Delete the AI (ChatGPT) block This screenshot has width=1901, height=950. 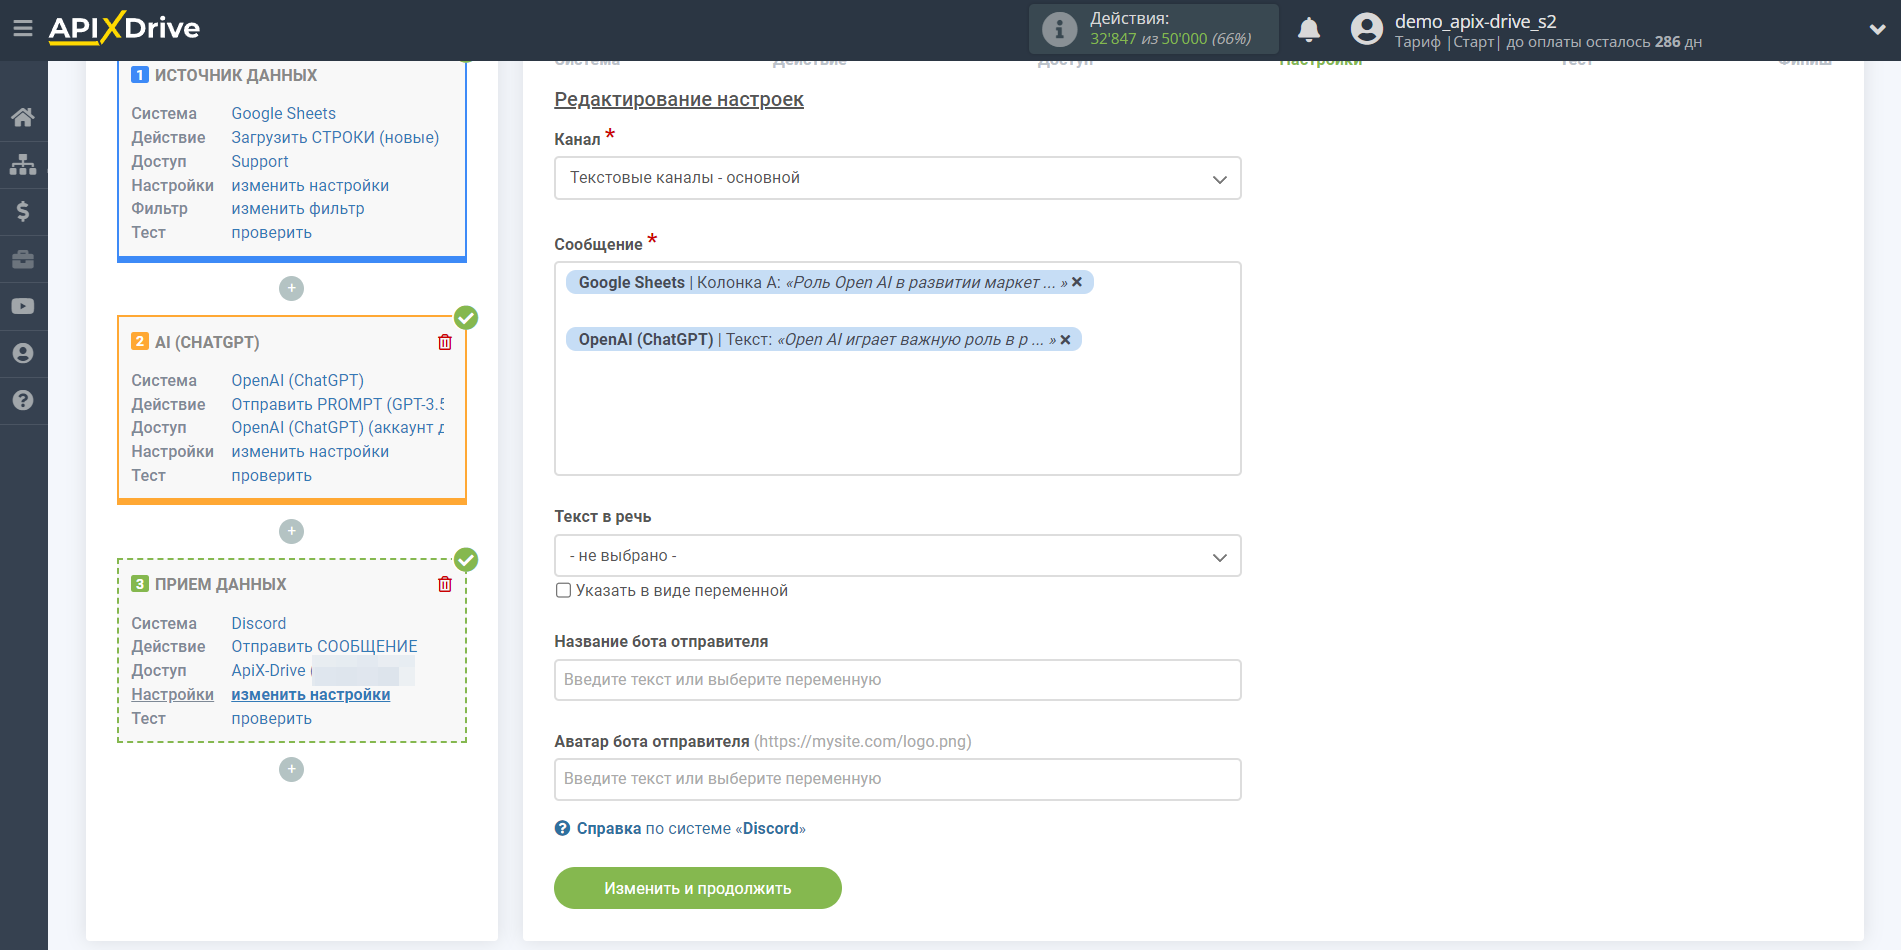tap(445, 342)
